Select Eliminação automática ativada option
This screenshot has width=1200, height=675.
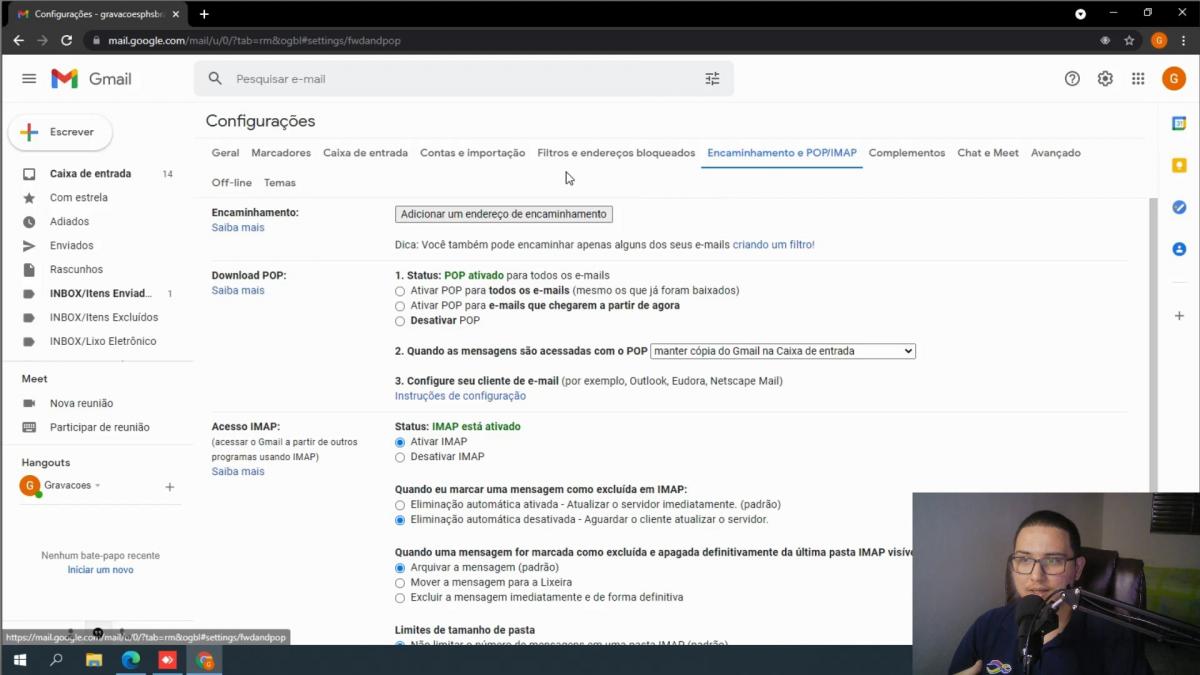(400, 505)
